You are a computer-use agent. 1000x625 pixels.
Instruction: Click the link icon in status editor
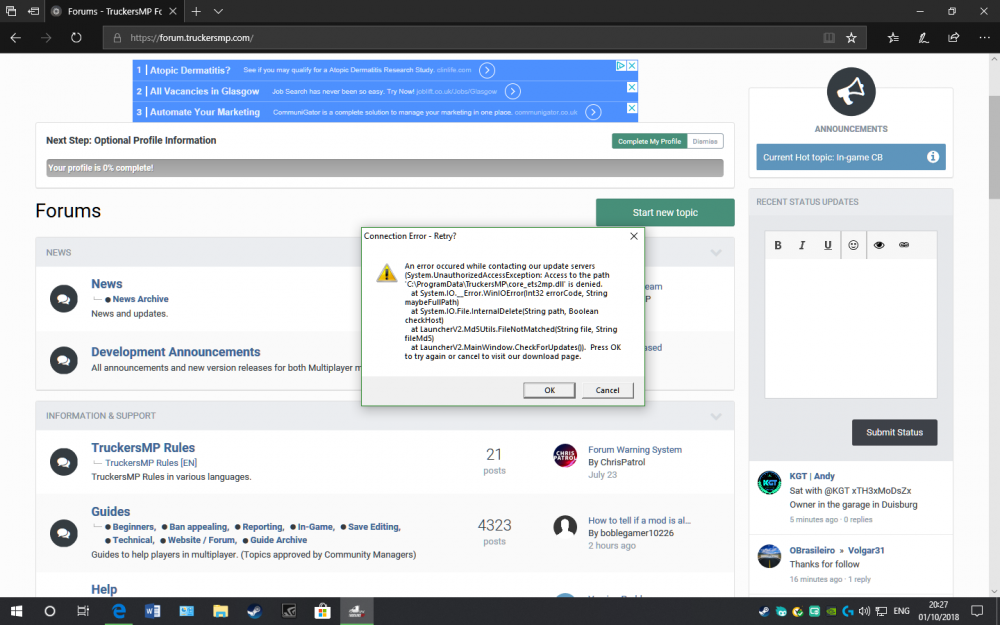[x=903, y=245]
